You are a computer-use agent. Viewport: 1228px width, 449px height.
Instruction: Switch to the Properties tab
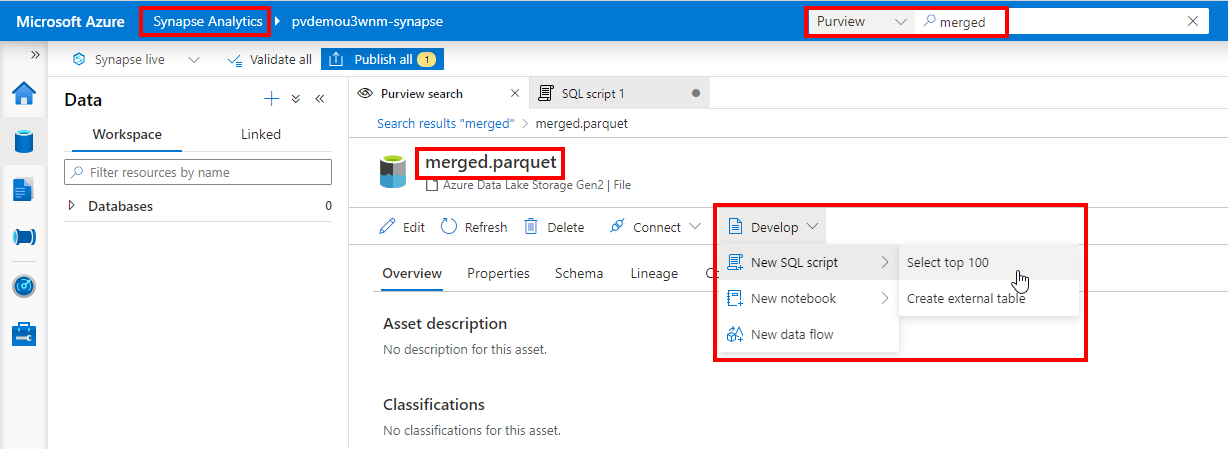(x=498, y=273)
